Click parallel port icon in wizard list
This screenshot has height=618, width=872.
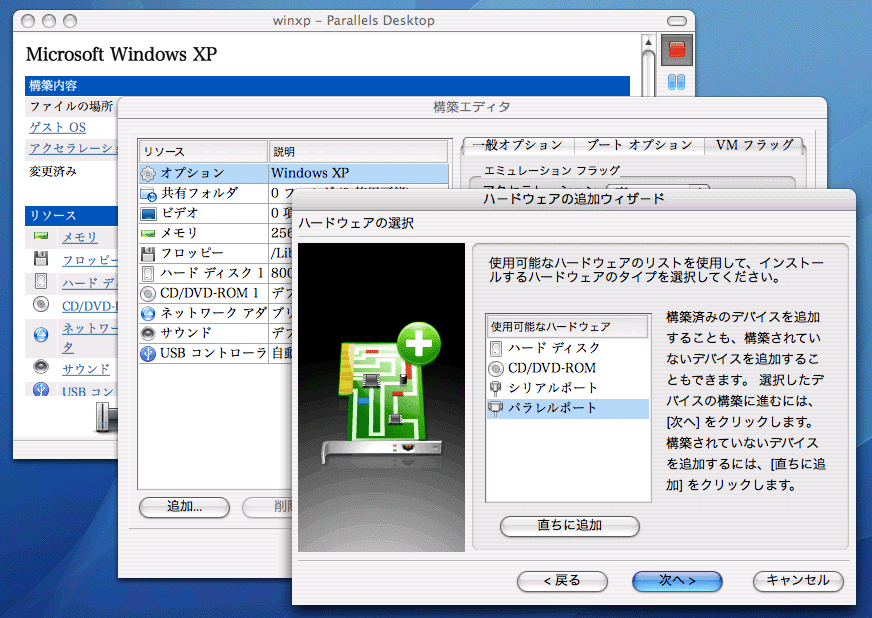coord(496,408)
